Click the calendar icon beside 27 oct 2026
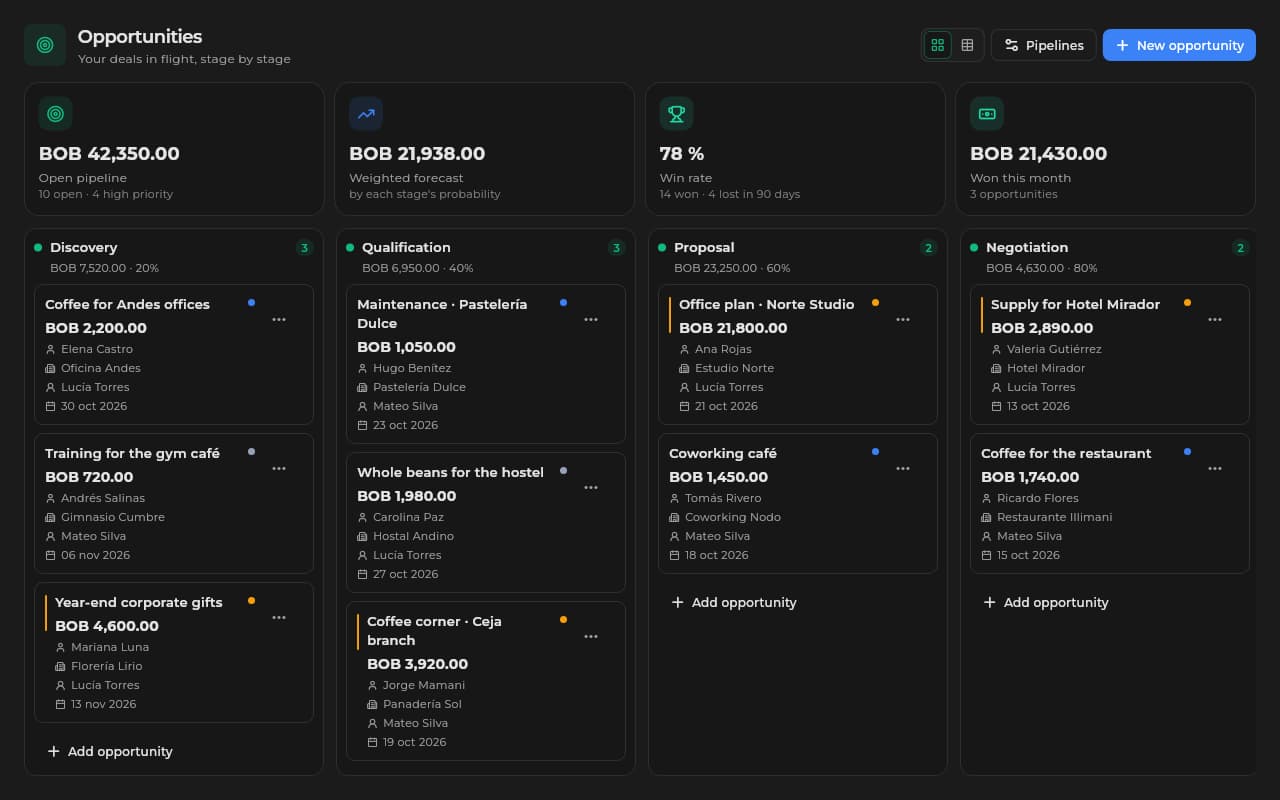 coord(362,574)
